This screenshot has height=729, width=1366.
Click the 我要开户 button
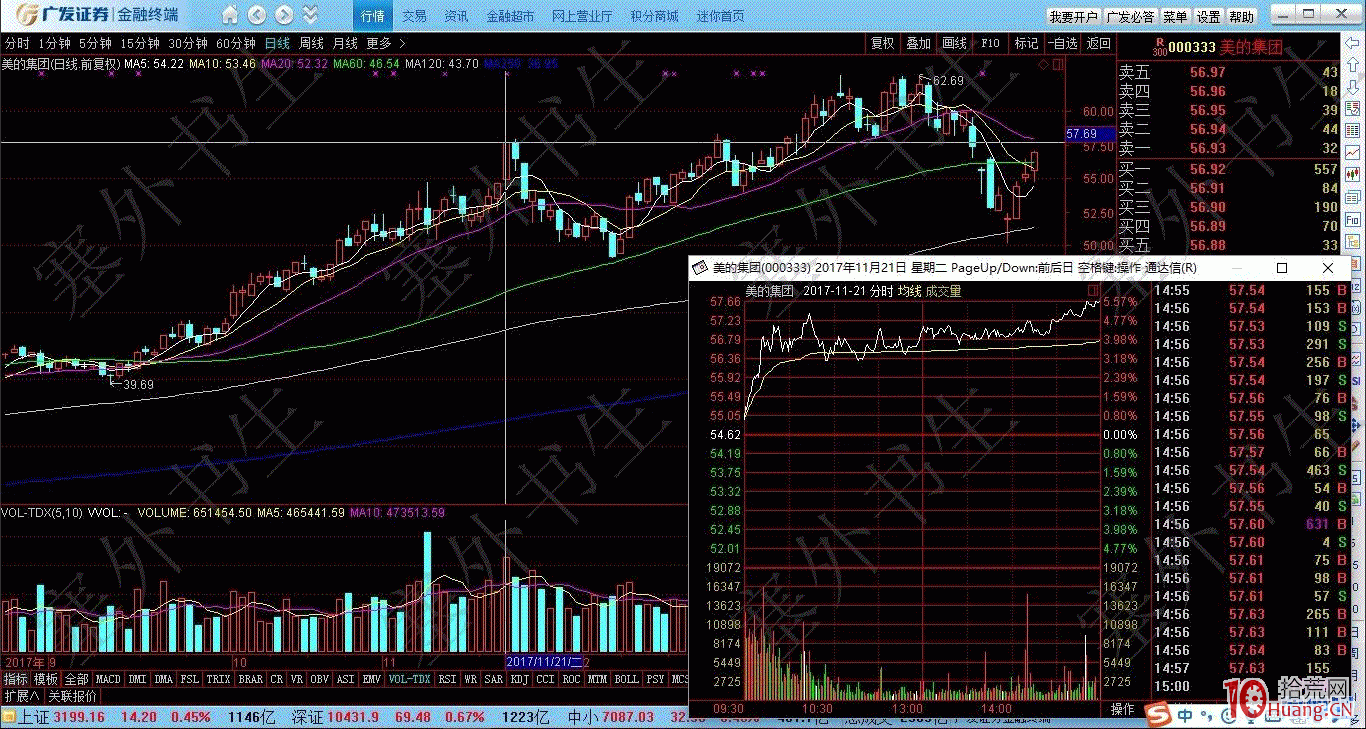1074,17
